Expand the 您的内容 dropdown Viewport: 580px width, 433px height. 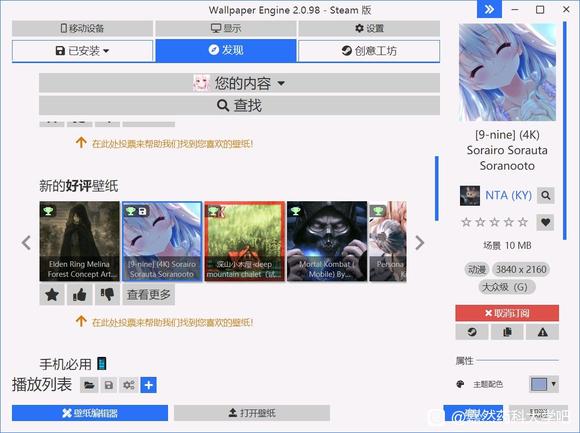click(239, 83)
